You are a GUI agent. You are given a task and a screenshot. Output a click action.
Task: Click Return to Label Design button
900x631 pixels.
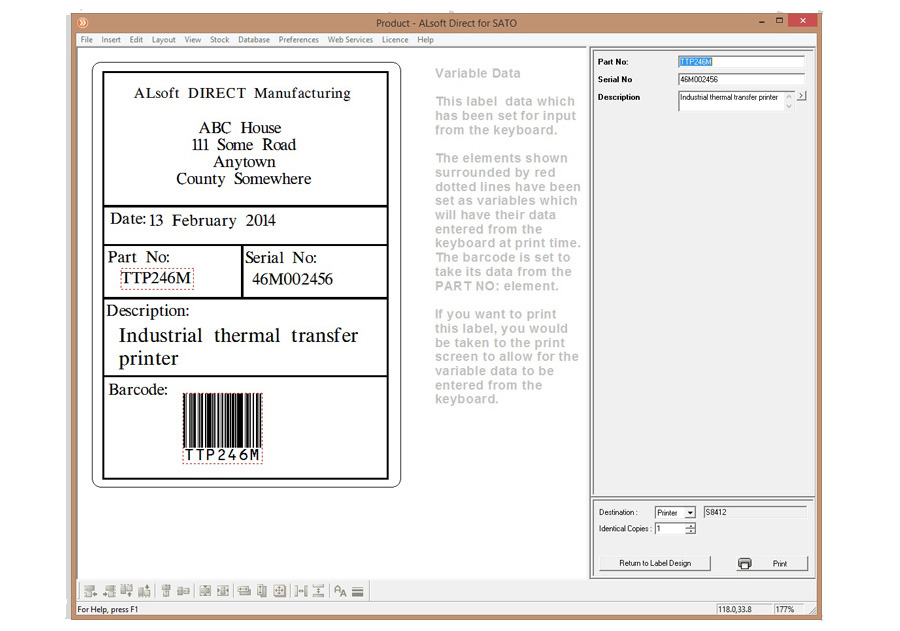(655, 563)
